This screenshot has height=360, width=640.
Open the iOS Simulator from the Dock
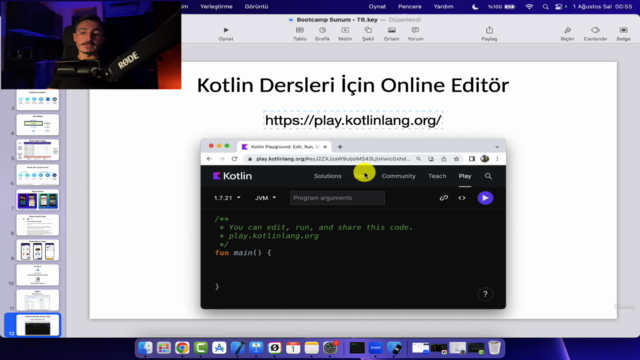(394, 348)
